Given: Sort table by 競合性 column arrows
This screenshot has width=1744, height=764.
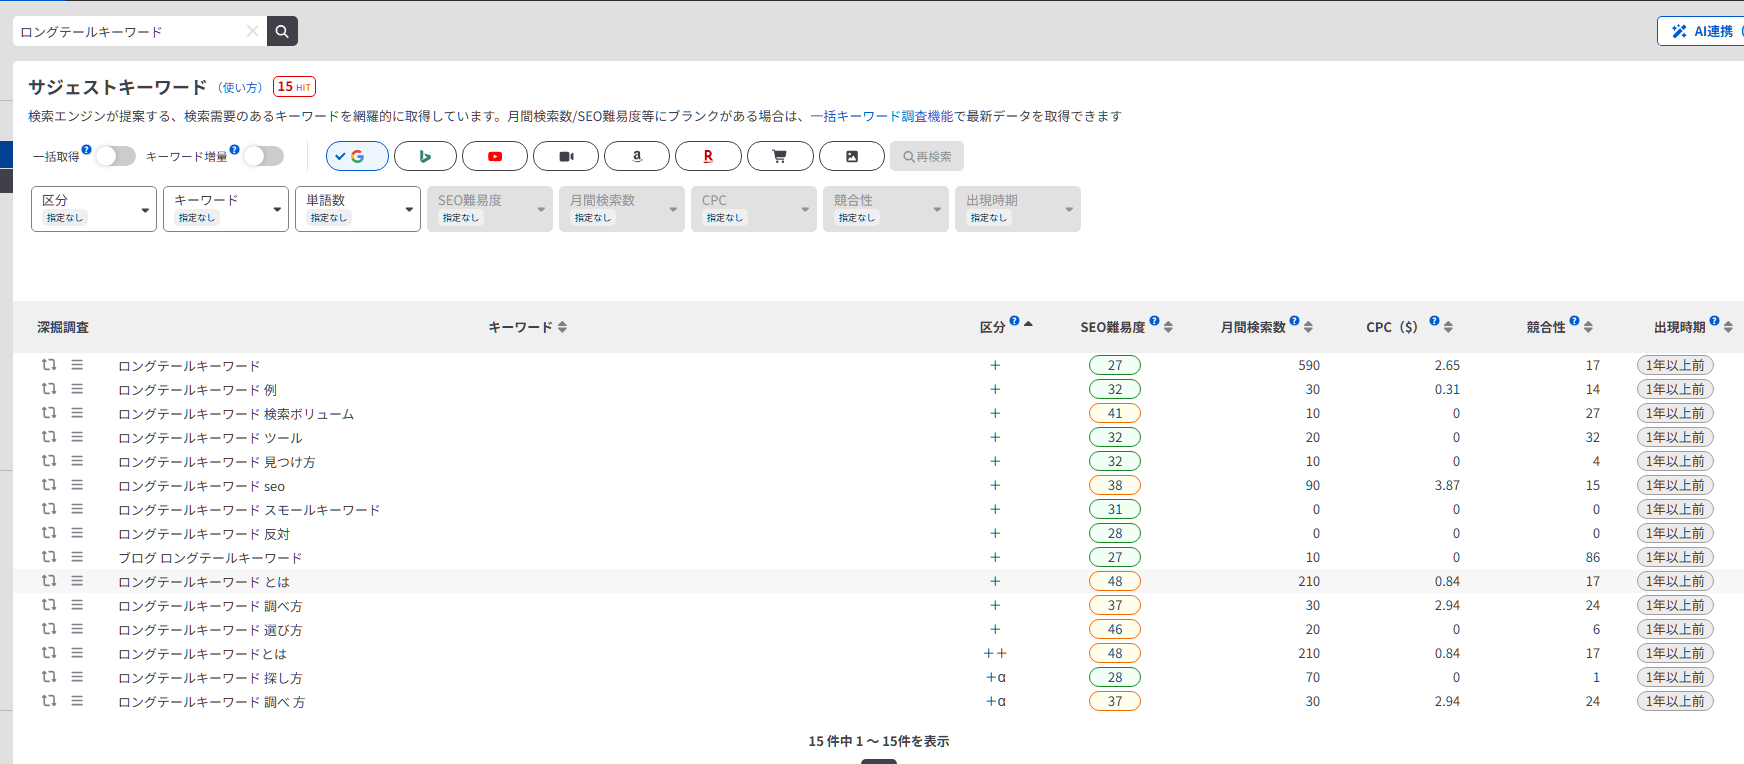Looking at the screenshot, I should point(1588,327).
